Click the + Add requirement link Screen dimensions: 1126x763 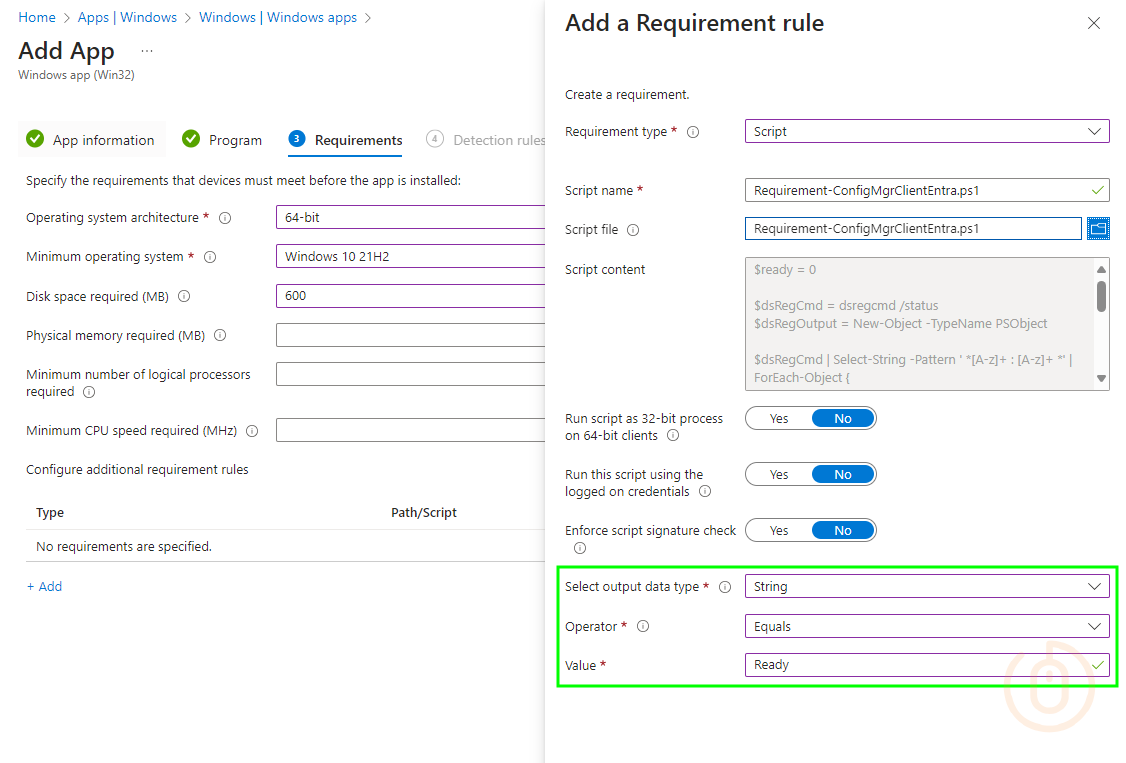coord(44,587)
